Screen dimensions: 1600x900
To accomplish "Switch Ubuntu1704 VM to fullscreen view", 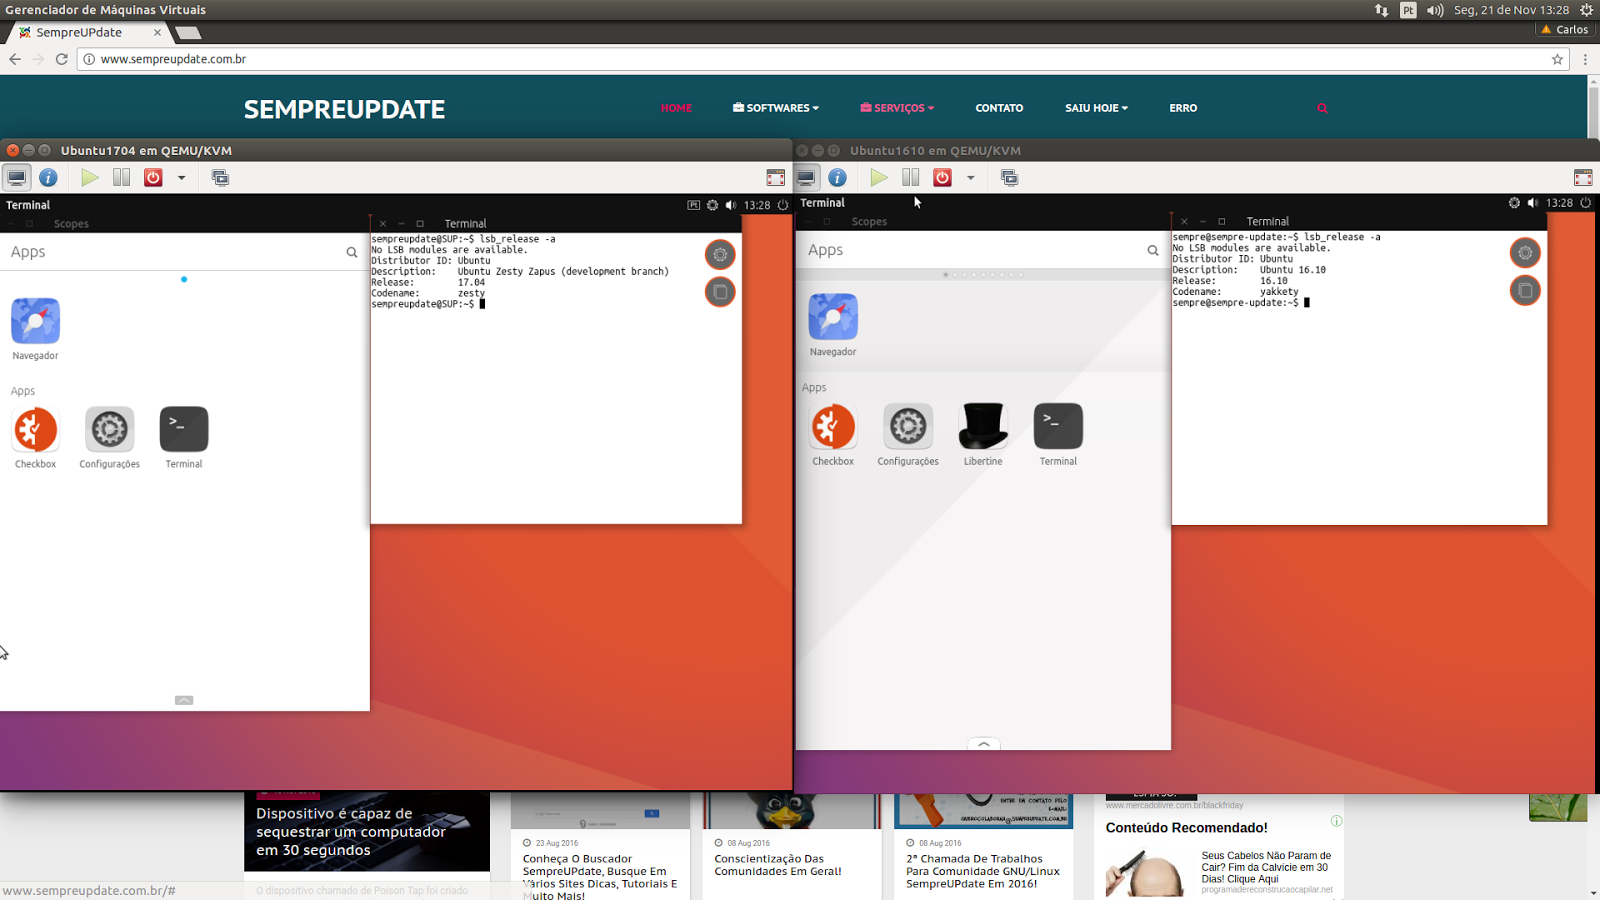I will pyautogui.click(x=775, y=178).
